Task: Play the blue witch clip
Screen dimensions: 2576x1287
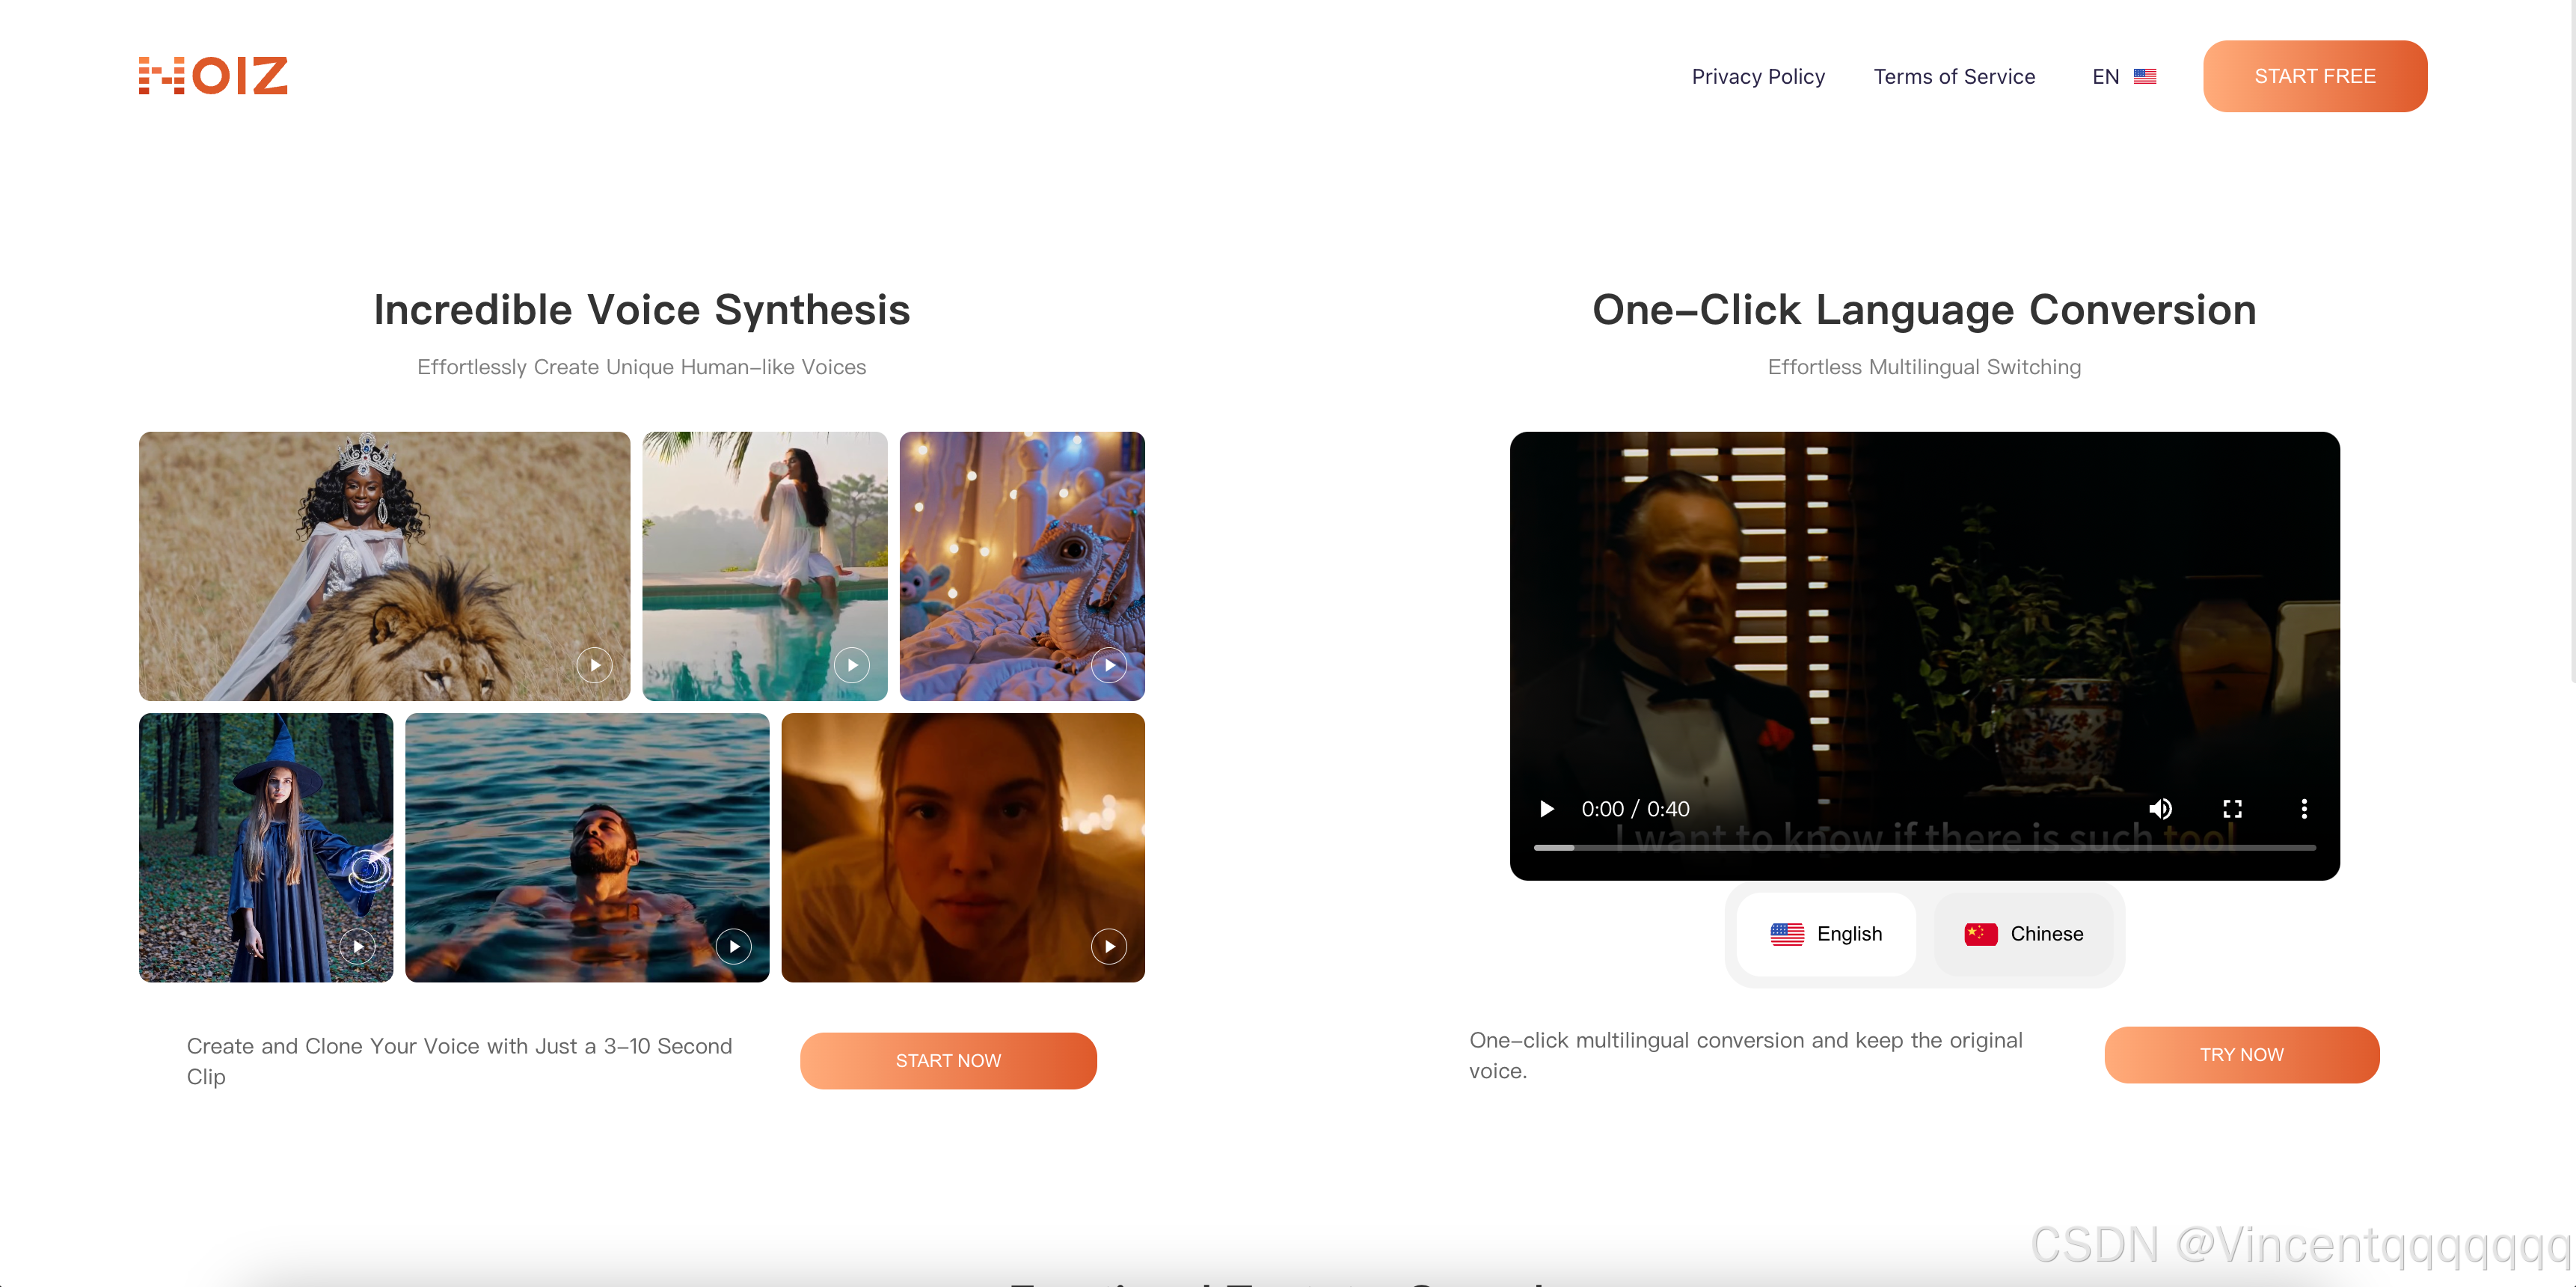Action: 357,946
